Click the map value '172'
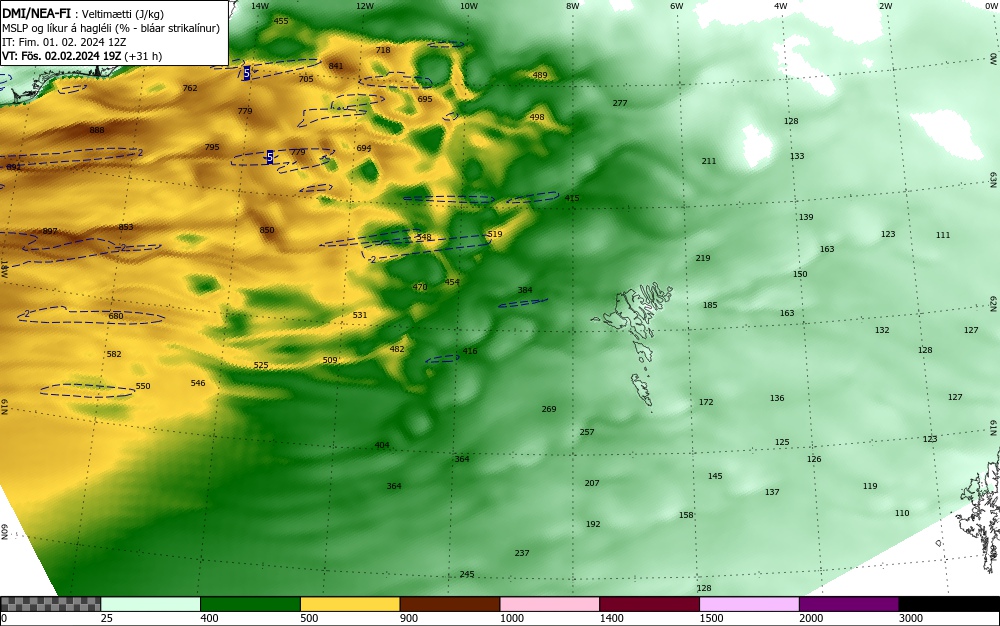The height and width of the screenshot is (626, 1000). [x=706, y=402]
